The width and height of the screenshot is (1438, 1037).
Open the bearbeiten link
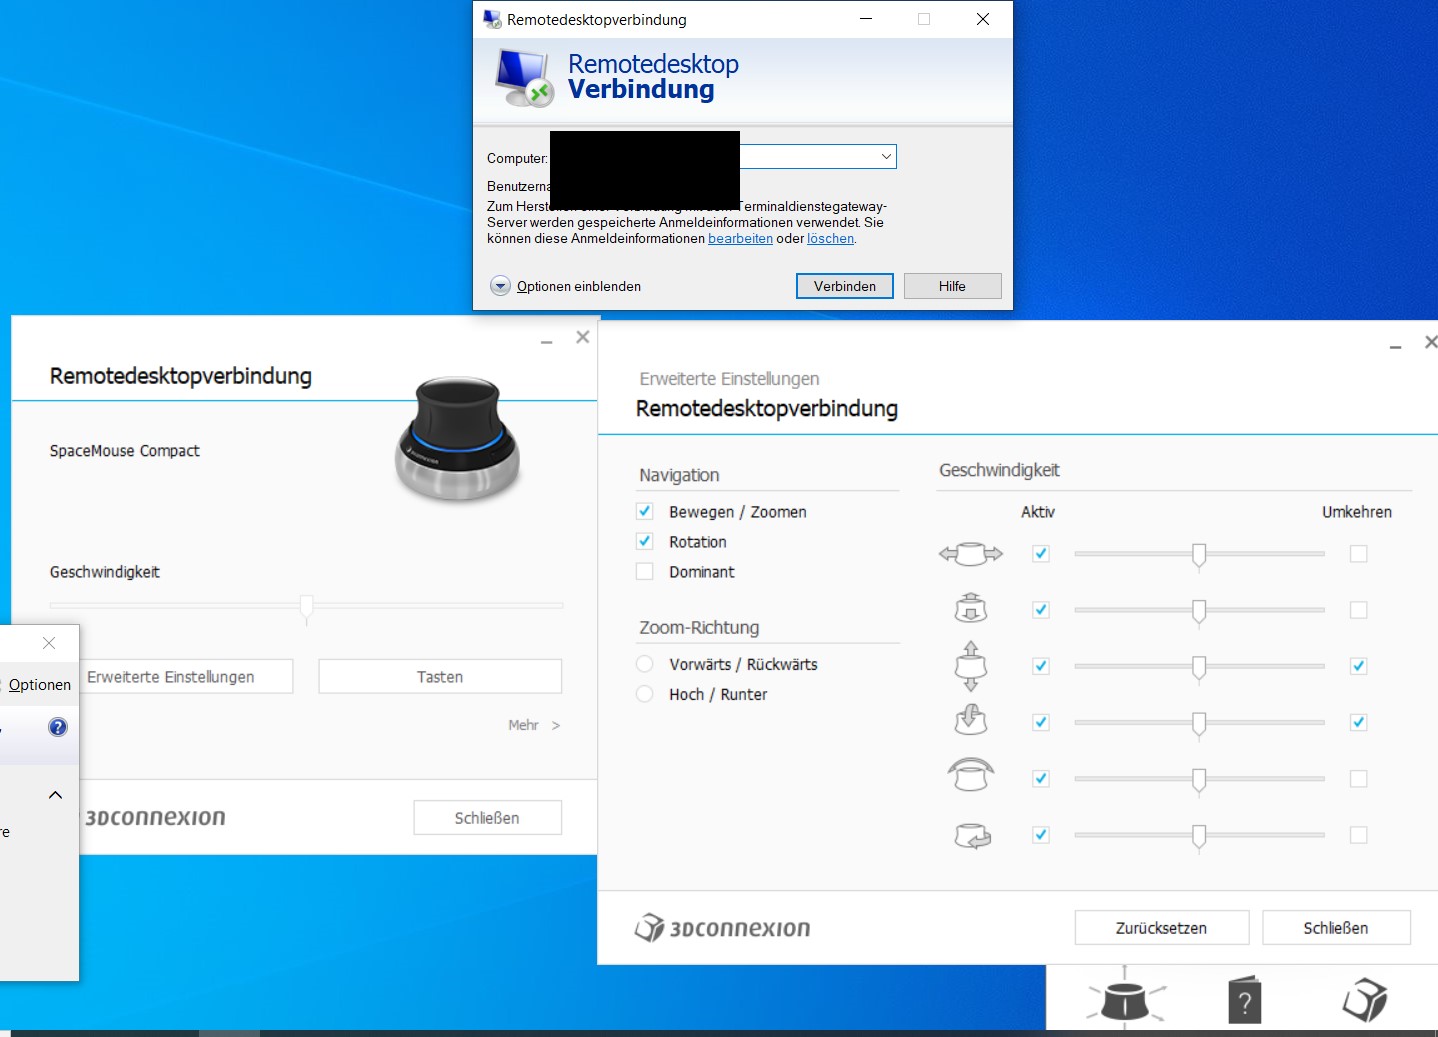point(740,238)
